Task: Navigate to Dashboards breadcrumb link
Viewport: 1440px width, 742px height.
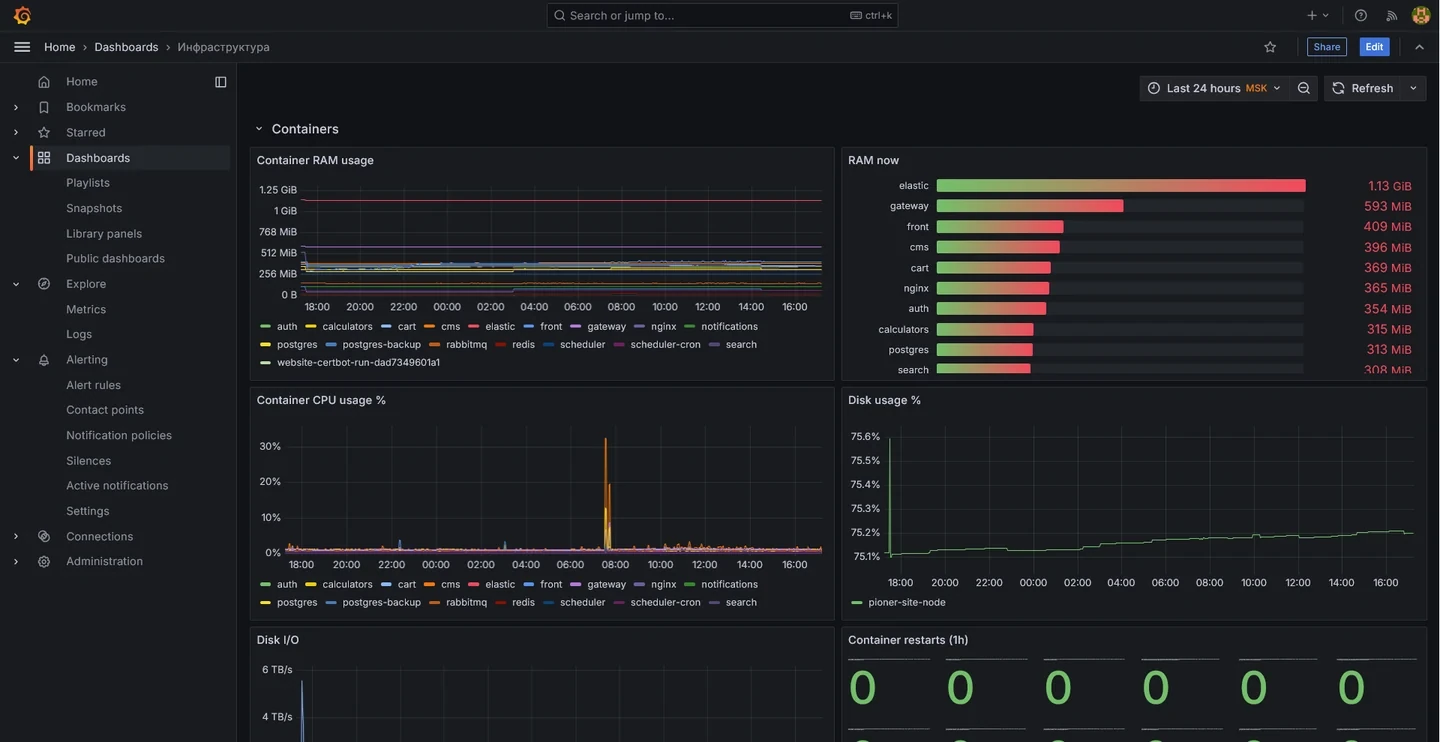Action: (127, 47)
